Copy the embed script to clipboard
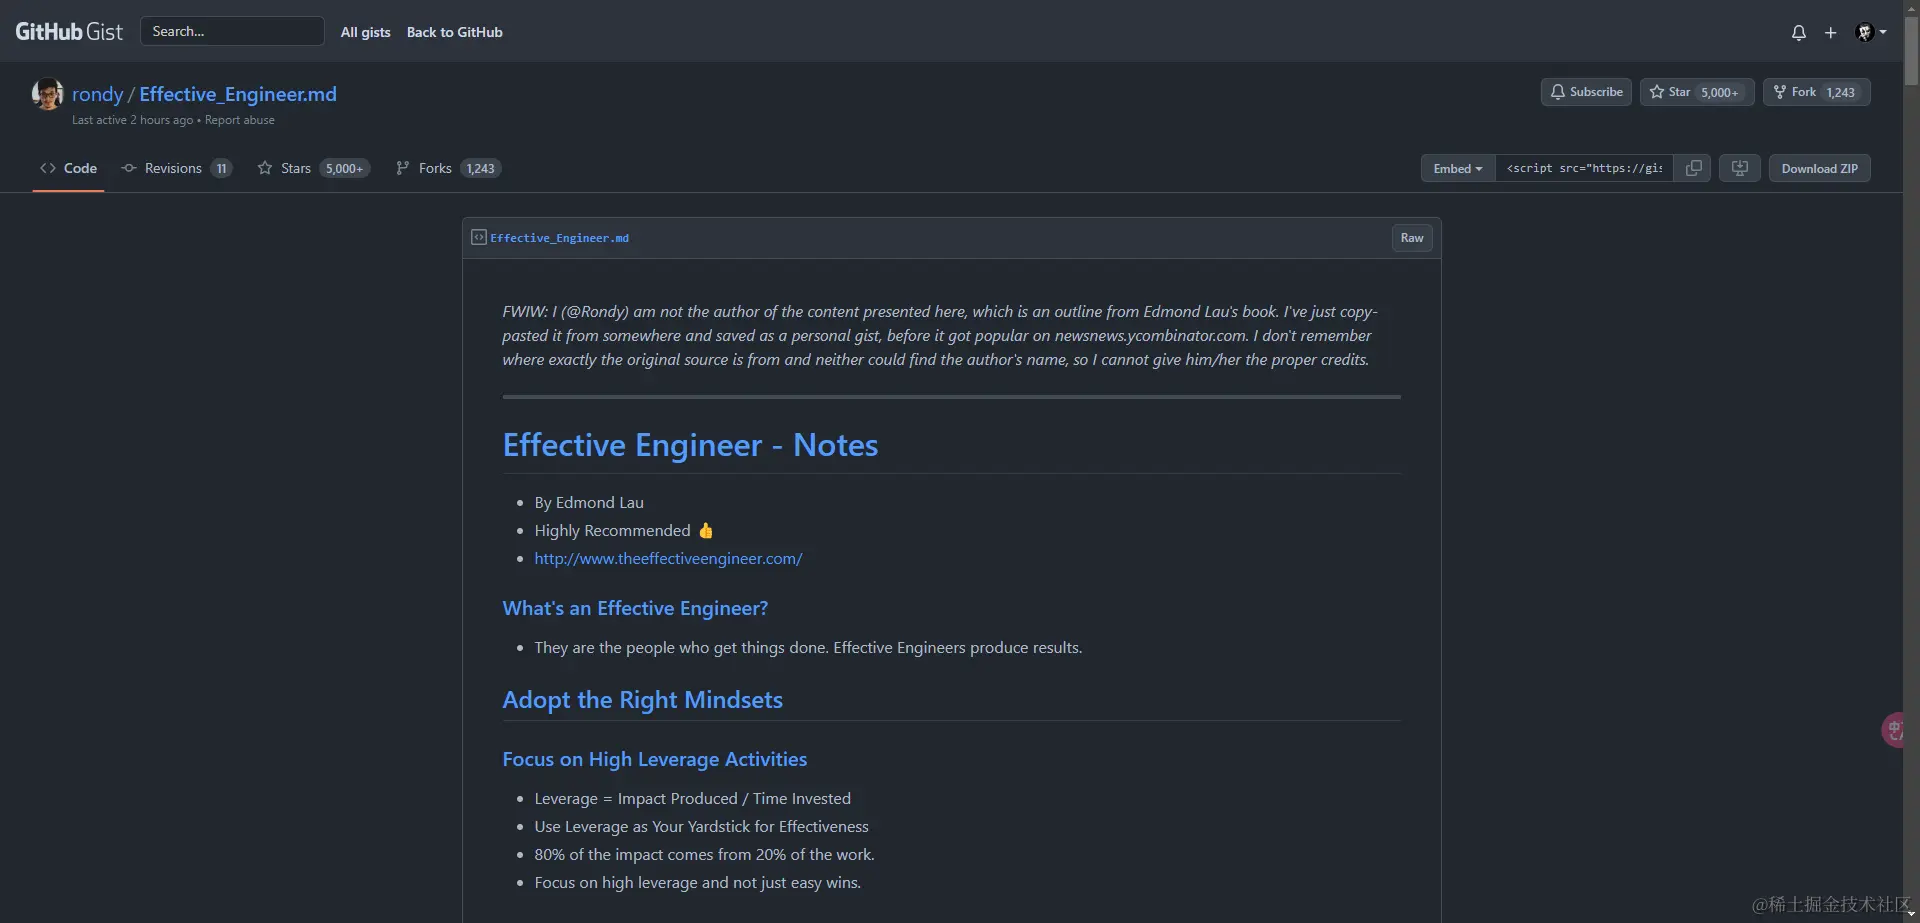Screen dimensions: 1920x923 click(x=1693, y=169)
